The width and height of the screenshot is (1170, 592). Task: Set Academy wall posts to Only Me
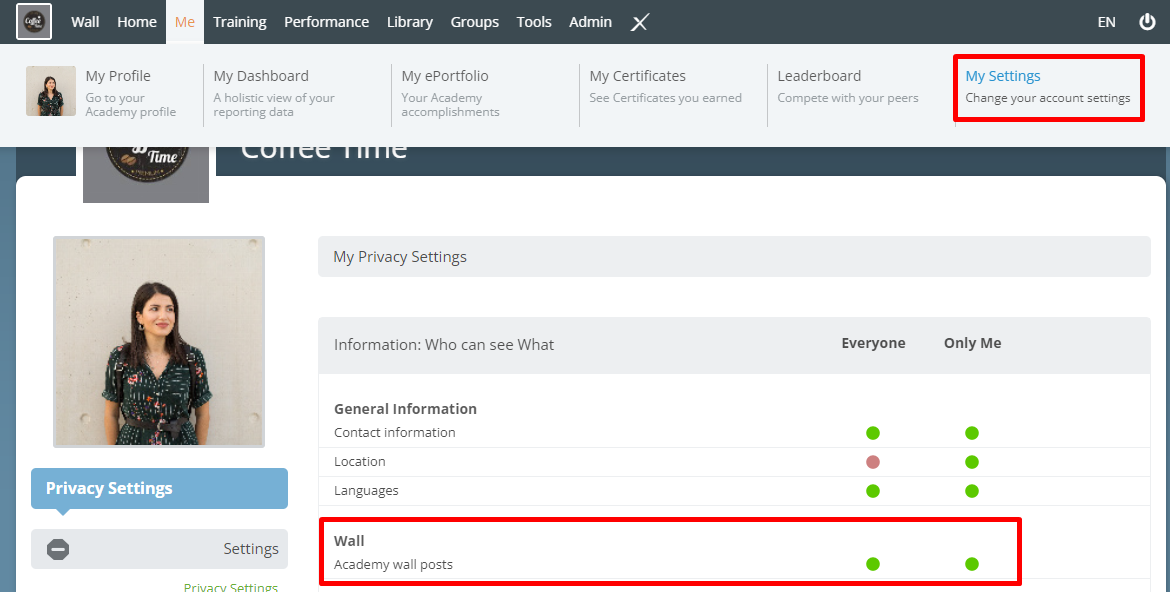tap(972, 564)
